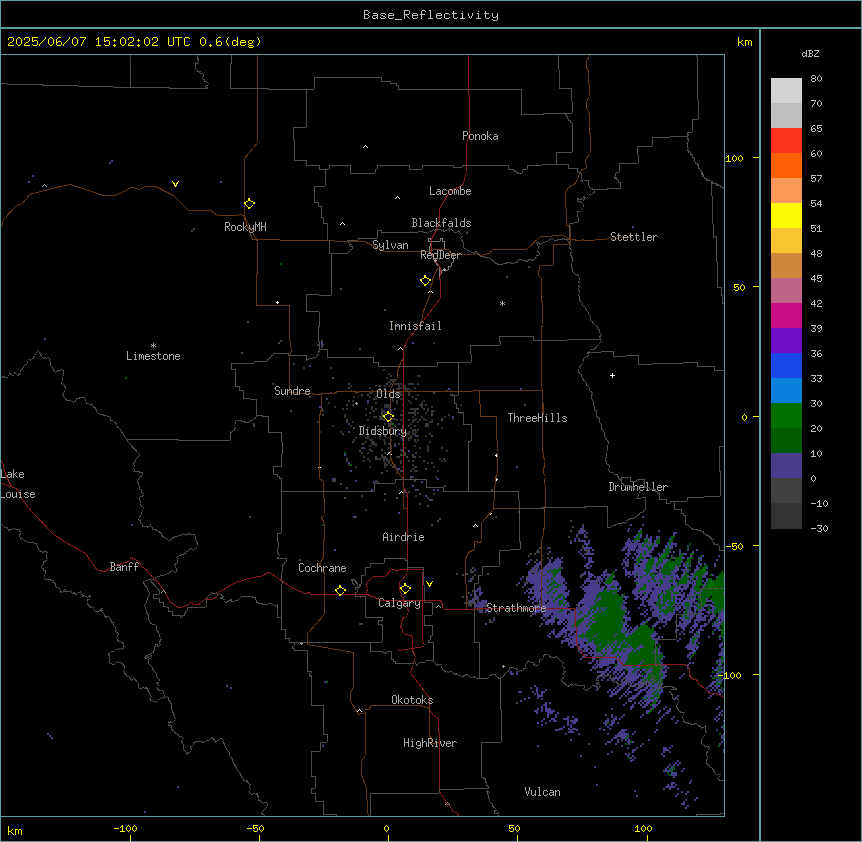This screenshot has width=862, height=842.
Task: Click the -30 value in the dBZ legend
Action: tap(819, 529)
